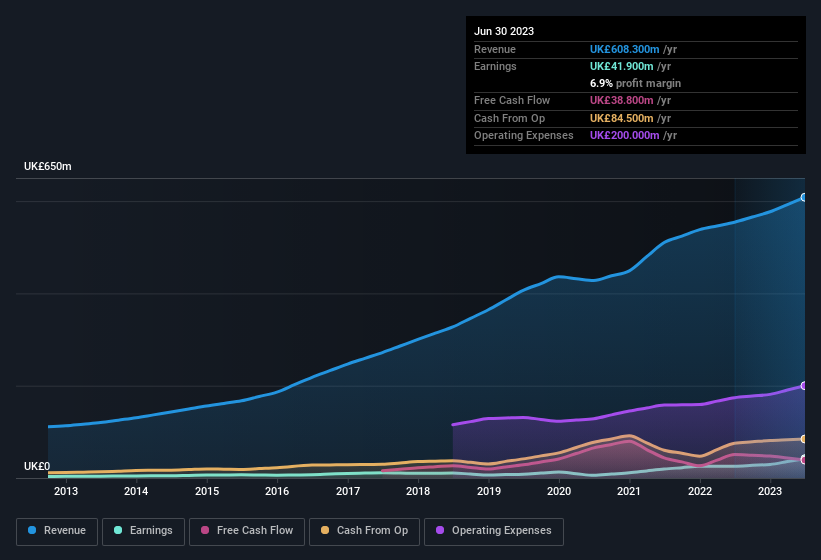Click the UK£650m y-axis label
This screenshot has height=560, width=821.
[x=48, y=166]
